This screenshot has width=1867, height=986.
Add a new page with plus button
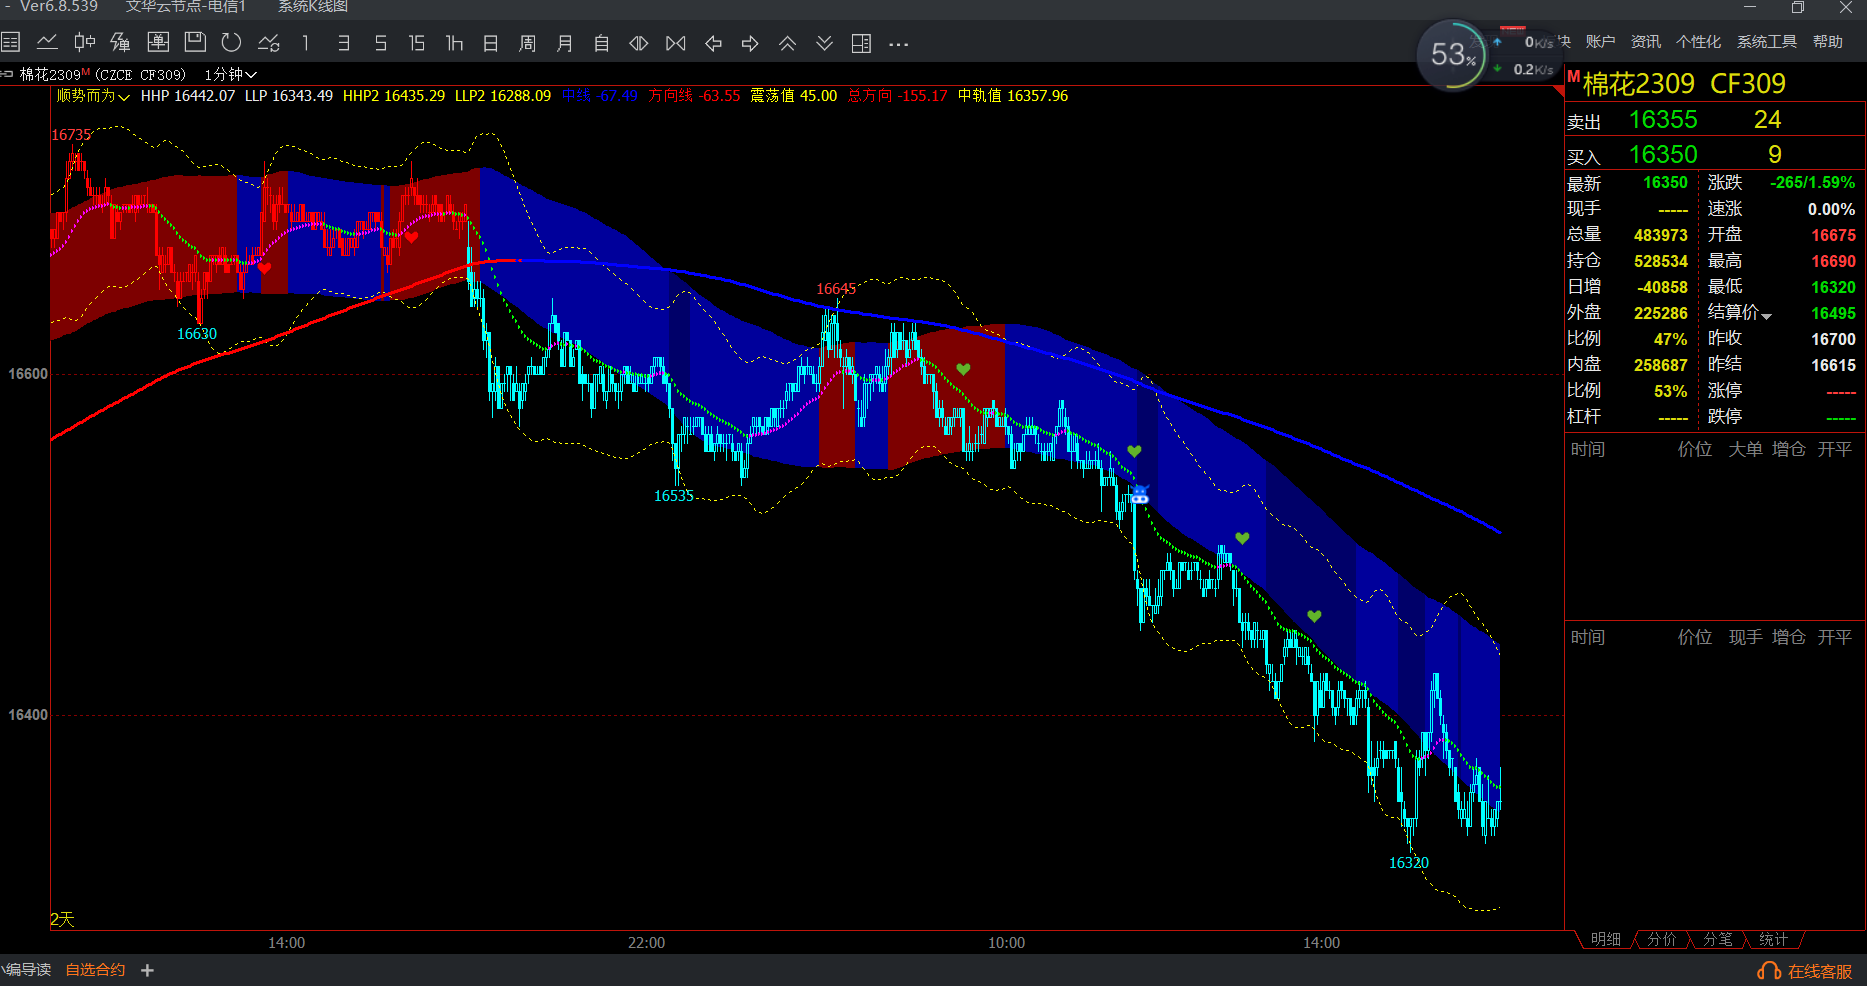(x=147, y=970)
